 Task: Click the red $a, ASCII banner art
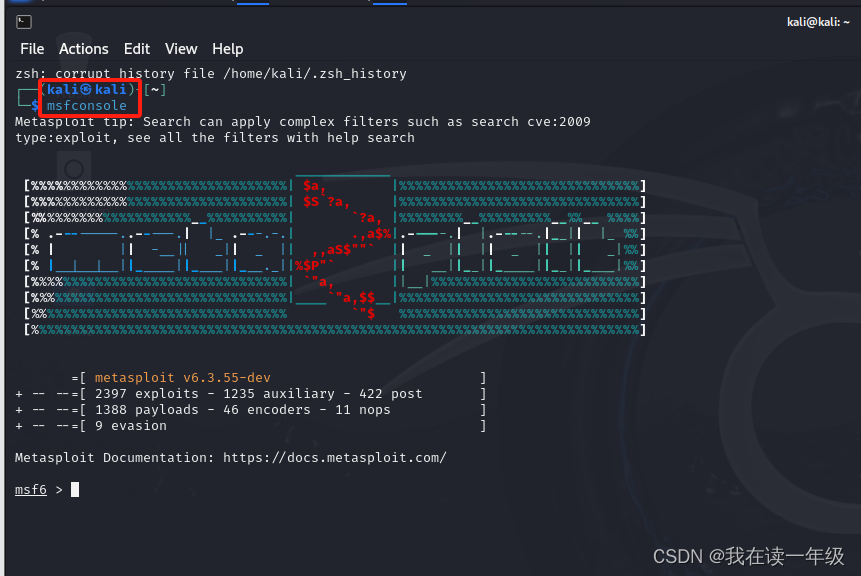click(x=314, y=187)
